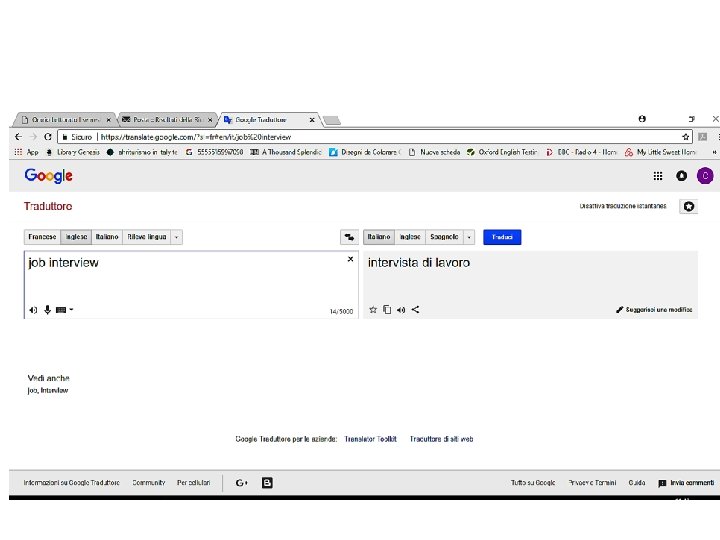Share the translation
Viewport: 720px width, 540px height.
pos(415,309)
